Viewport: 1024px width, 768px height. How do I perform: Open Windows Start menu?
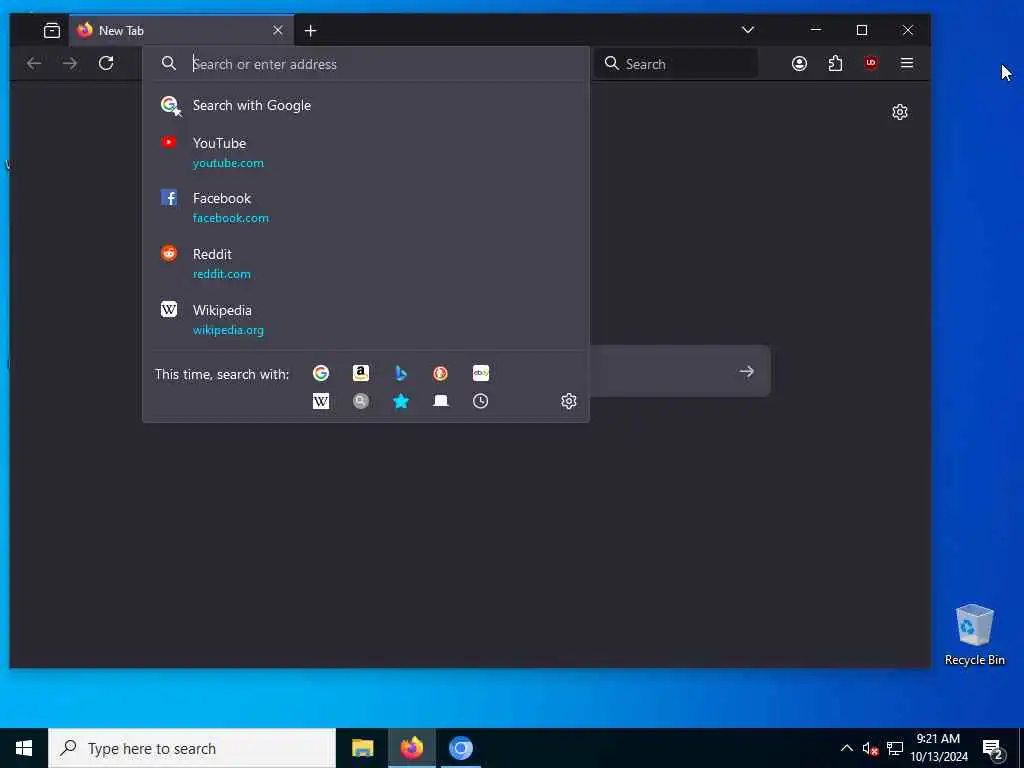tap(24, 748)
